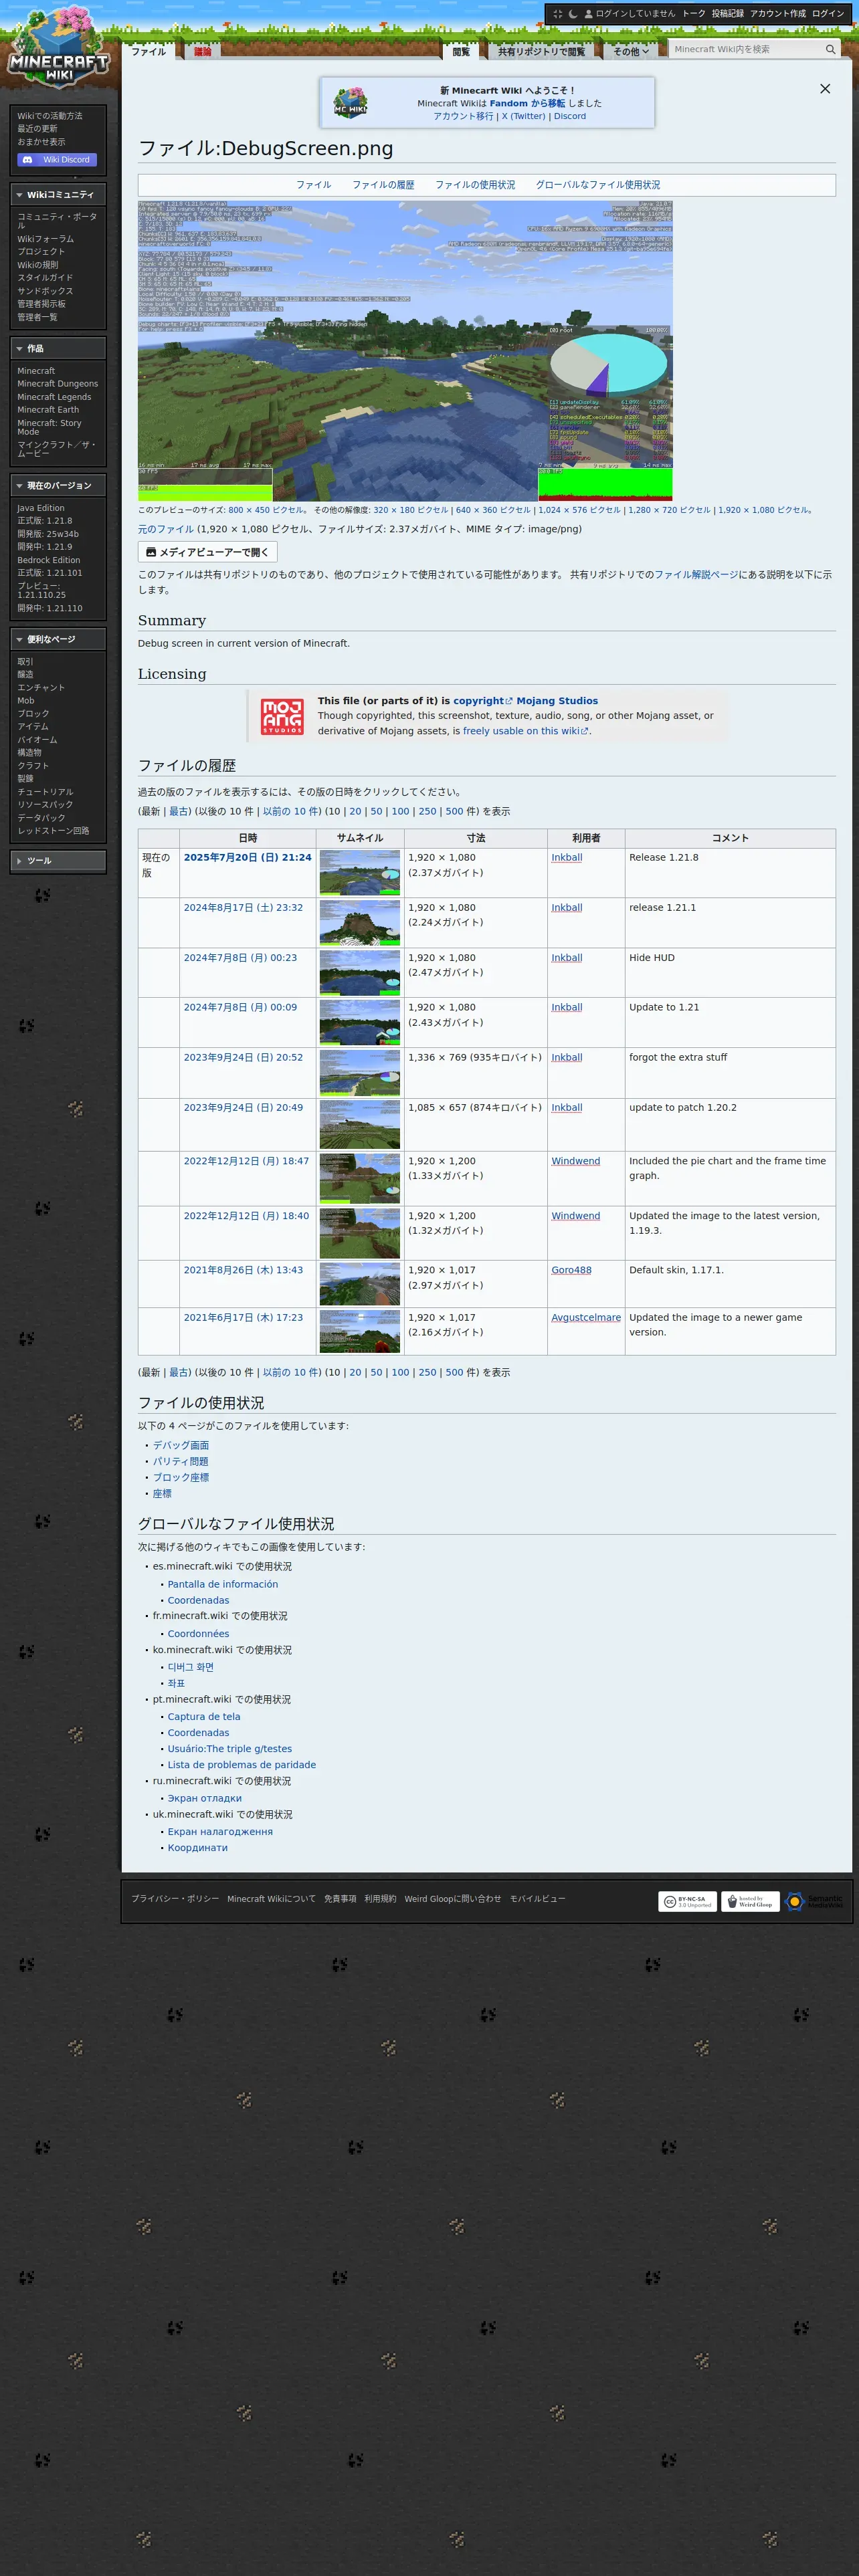Image resolution: width=859 pixels, height=2576 pixels.
Task: Open the ファイル解説ページ link
Action: point(696,575)
